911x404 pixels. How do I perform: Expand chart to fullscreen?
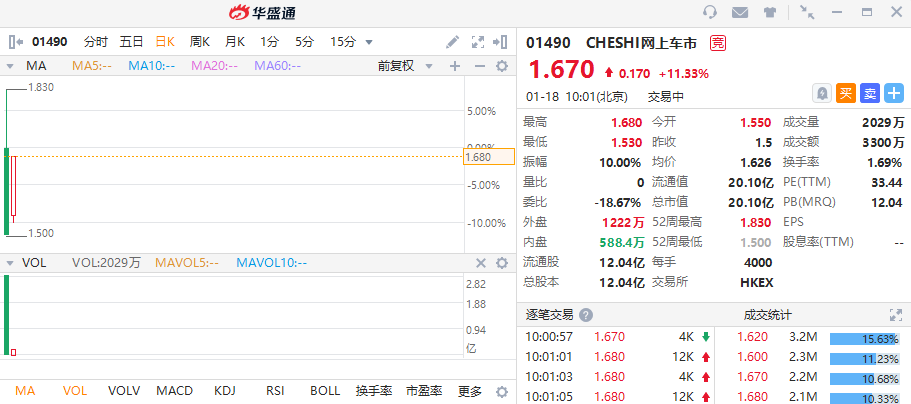(478, 42)
